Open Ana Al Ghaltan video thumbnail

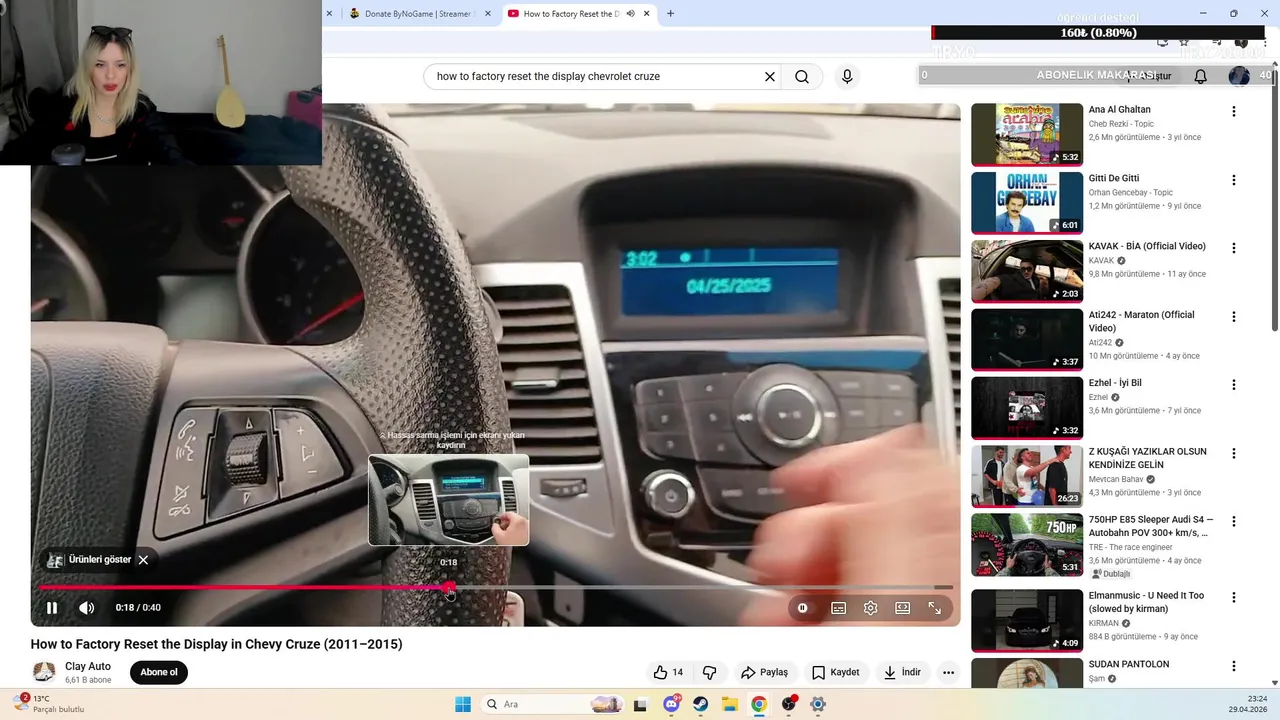(1027, 134)
